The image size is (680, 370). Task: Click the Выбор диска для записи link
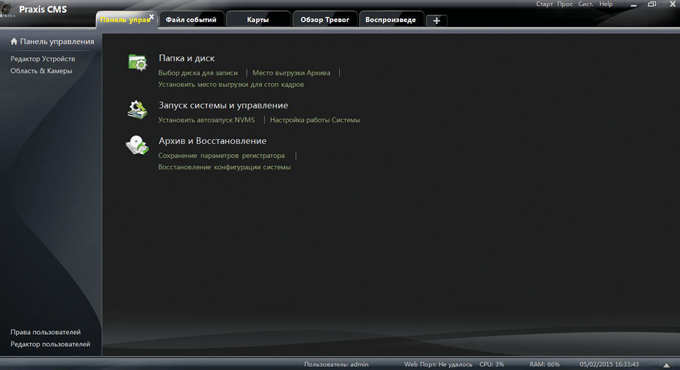click(x=198, y=73)
